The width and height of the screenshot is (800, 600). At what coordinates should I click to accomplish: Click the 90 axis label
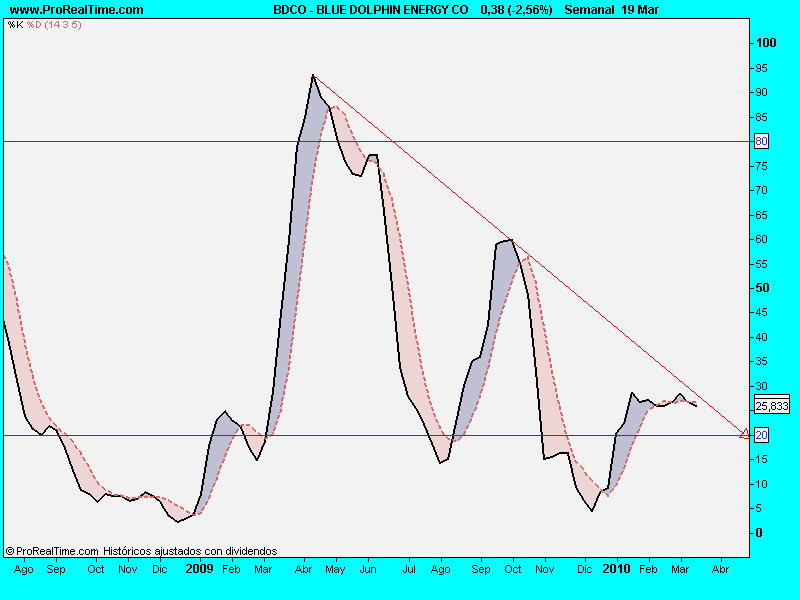tap(761, 92)
